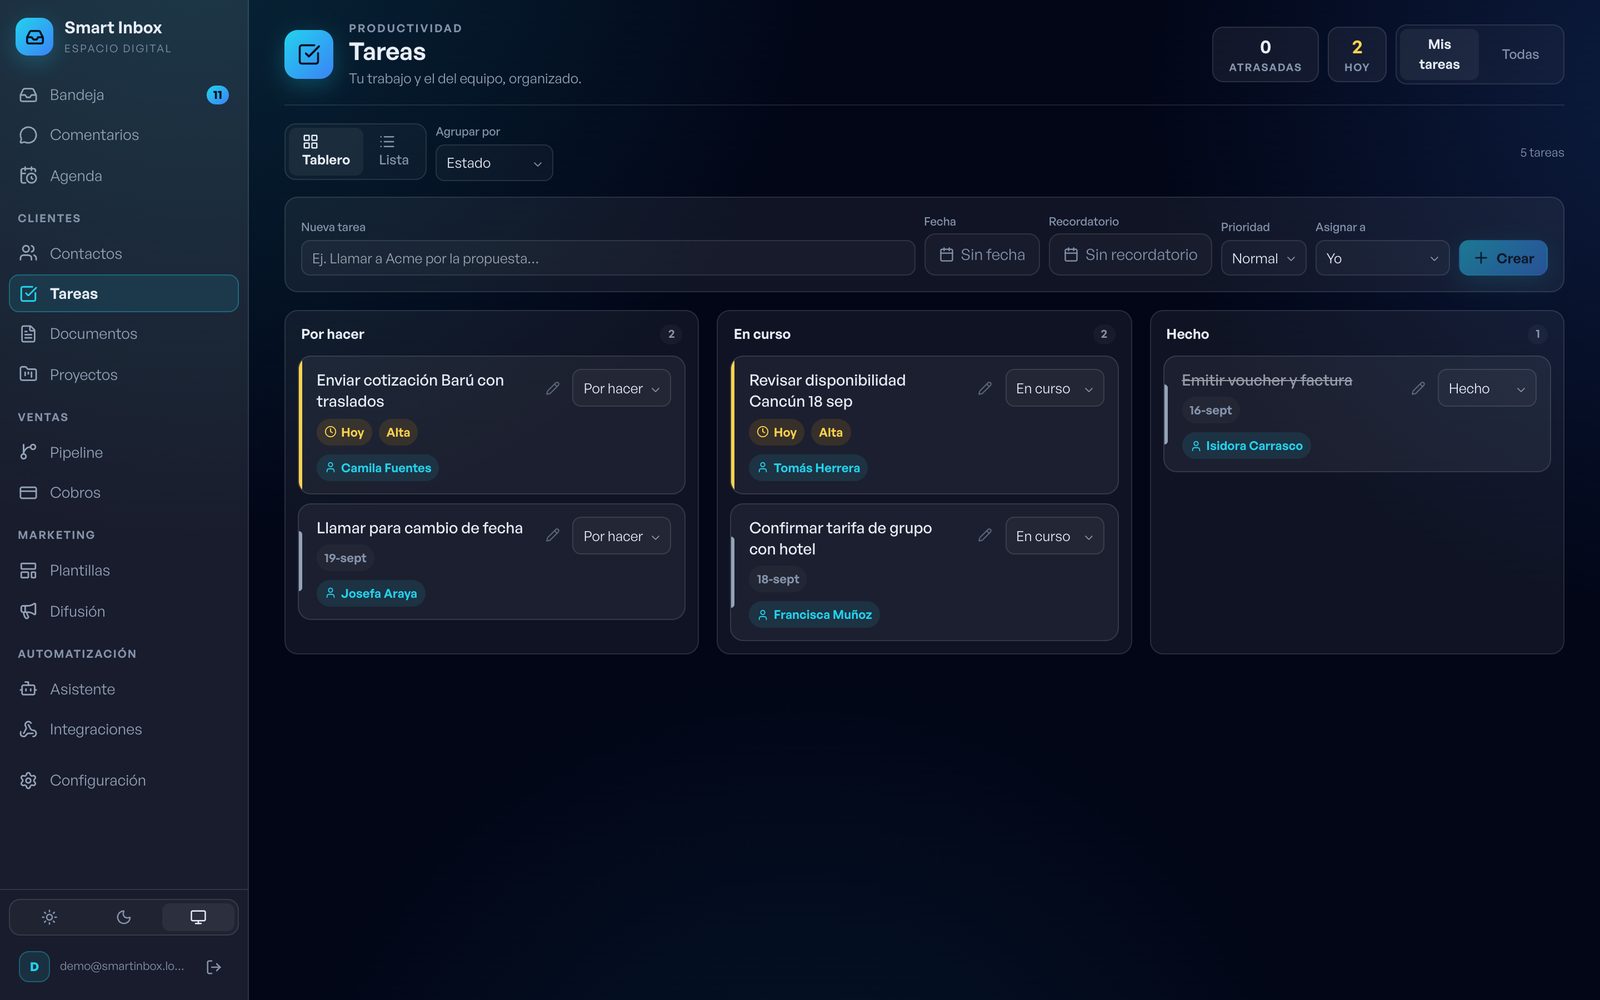Change 'Emitir voucher' status Hecho dropdown
The height and width of the screenshot is (1000, 1600).
click(1487, 388)
